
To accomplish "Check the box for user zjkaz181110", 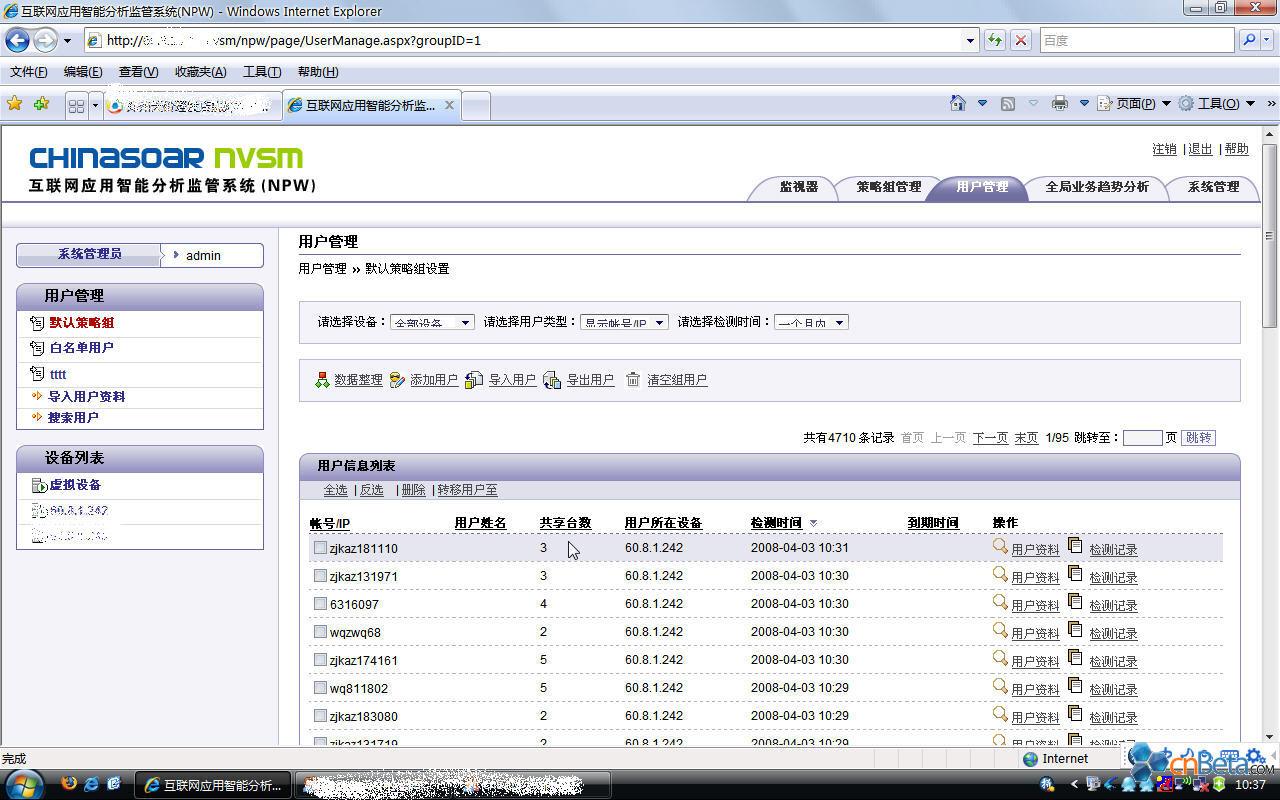I will pyautogui.click(x=320, y=548).
